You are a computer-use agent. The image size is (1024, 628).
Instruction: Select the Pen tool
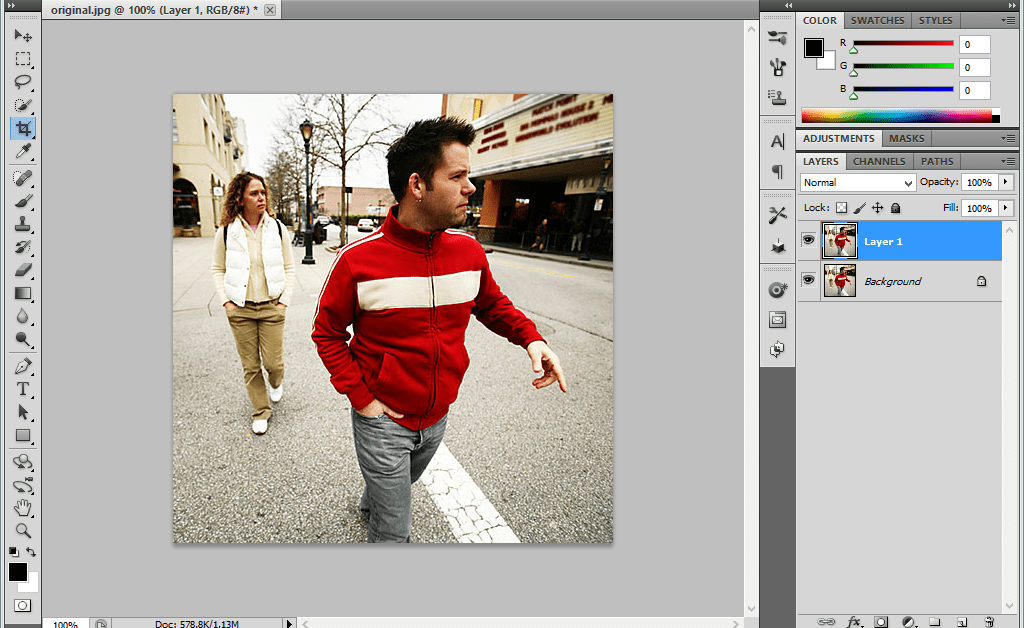23,366
